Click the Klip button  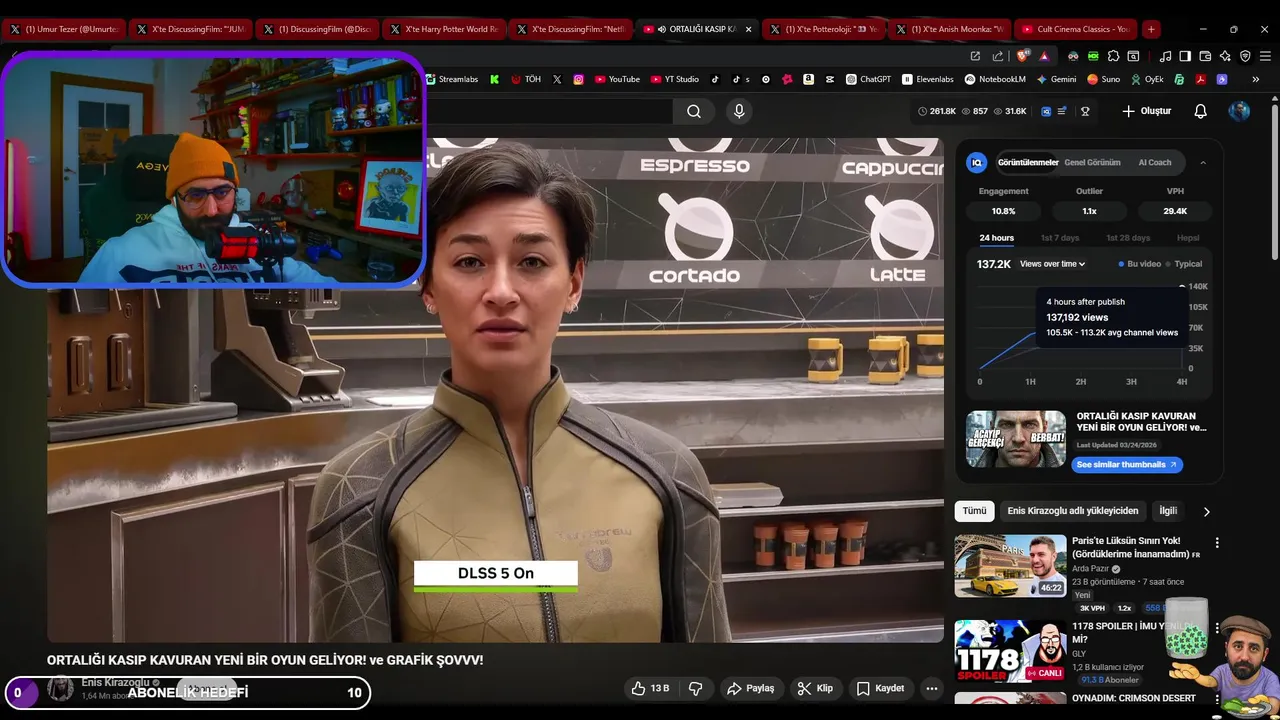(815, 688)
